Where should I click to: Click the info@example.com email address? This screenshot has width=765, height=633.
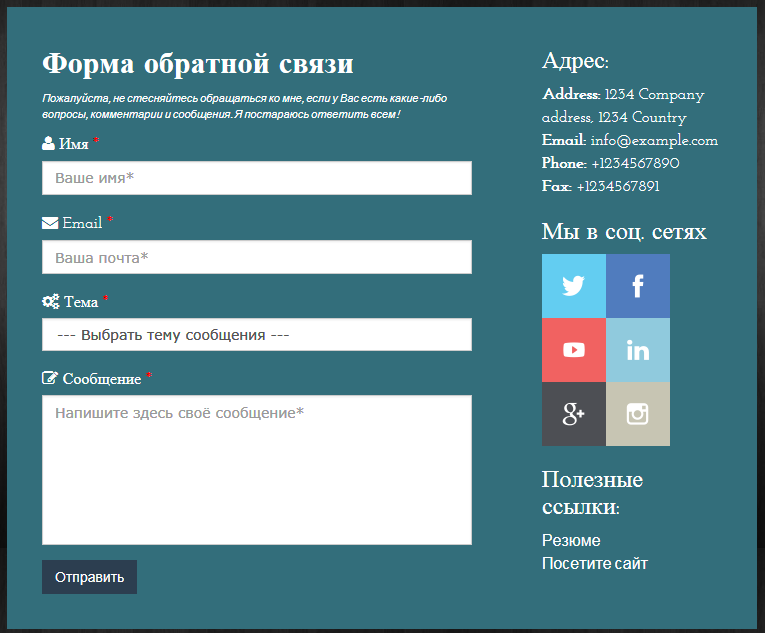pos(654,141)
